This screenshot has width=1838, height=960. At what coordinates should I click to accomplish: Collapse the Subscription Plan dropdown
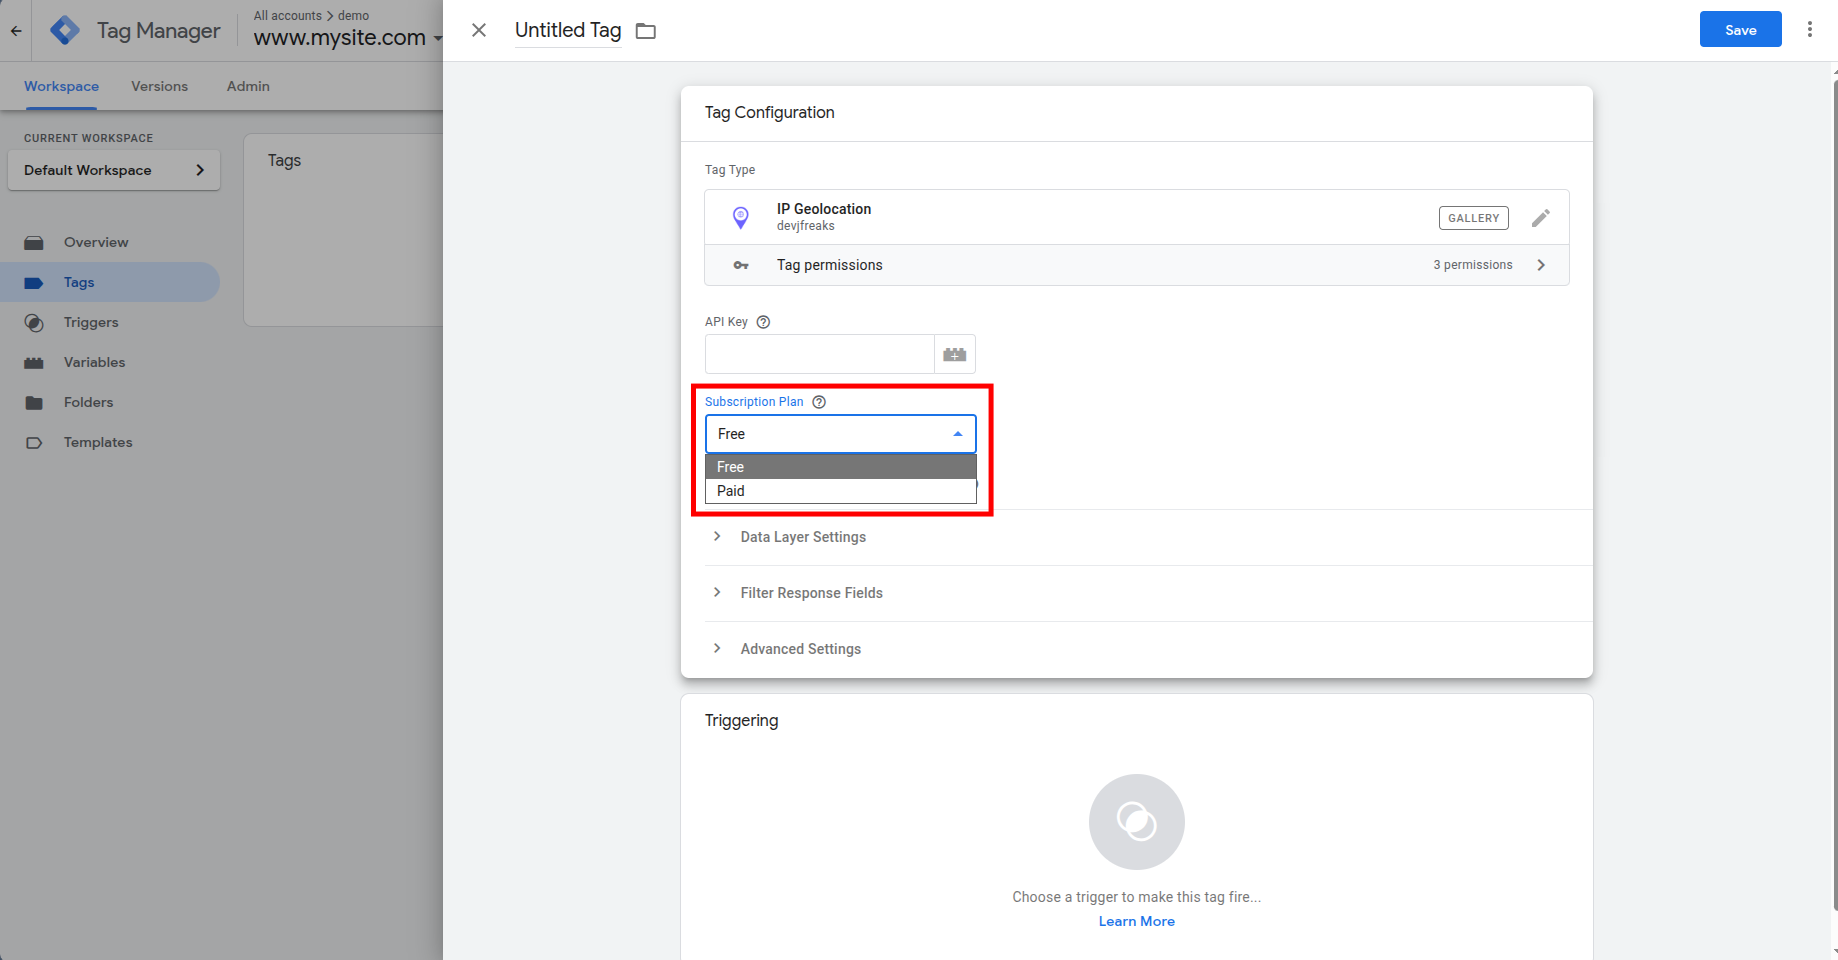(x=958, y=434)
